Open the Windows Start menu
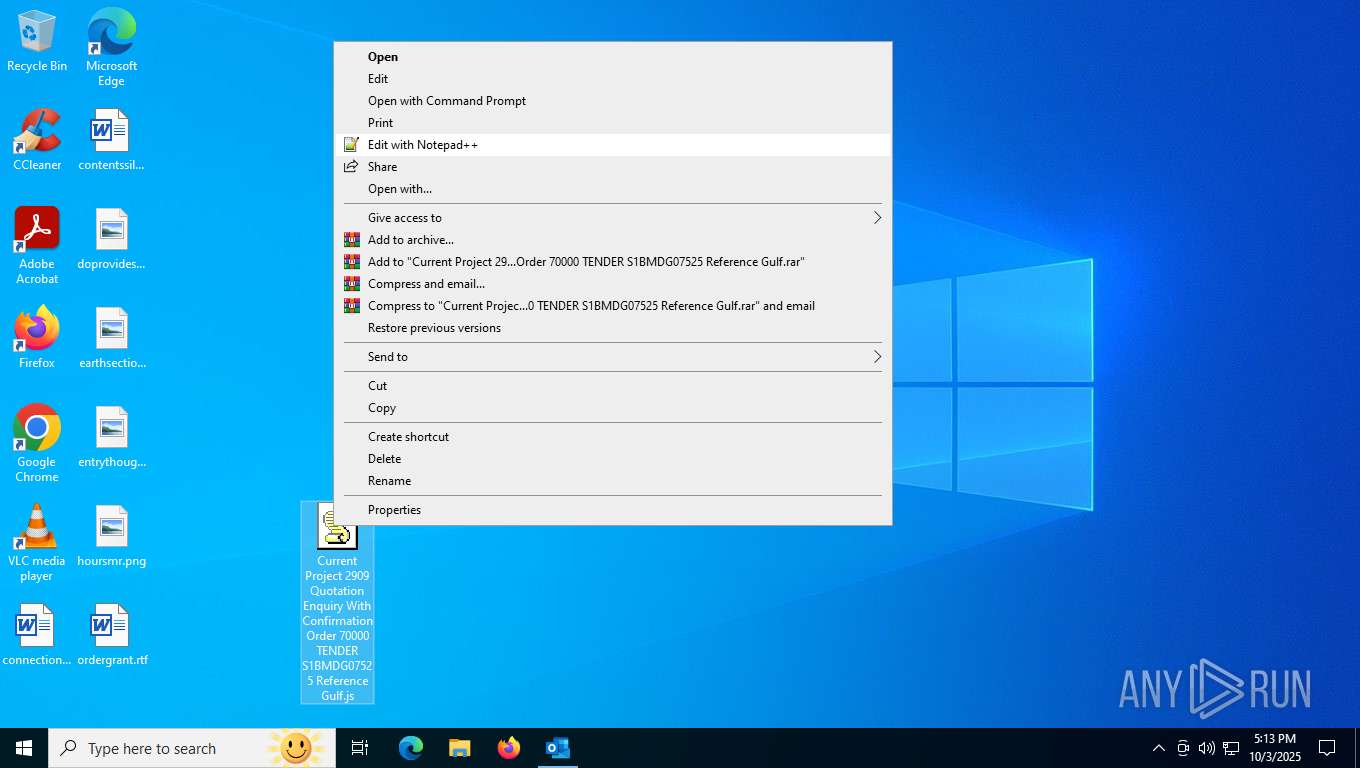Screen dimensions: 1360x768 point(24,748)
